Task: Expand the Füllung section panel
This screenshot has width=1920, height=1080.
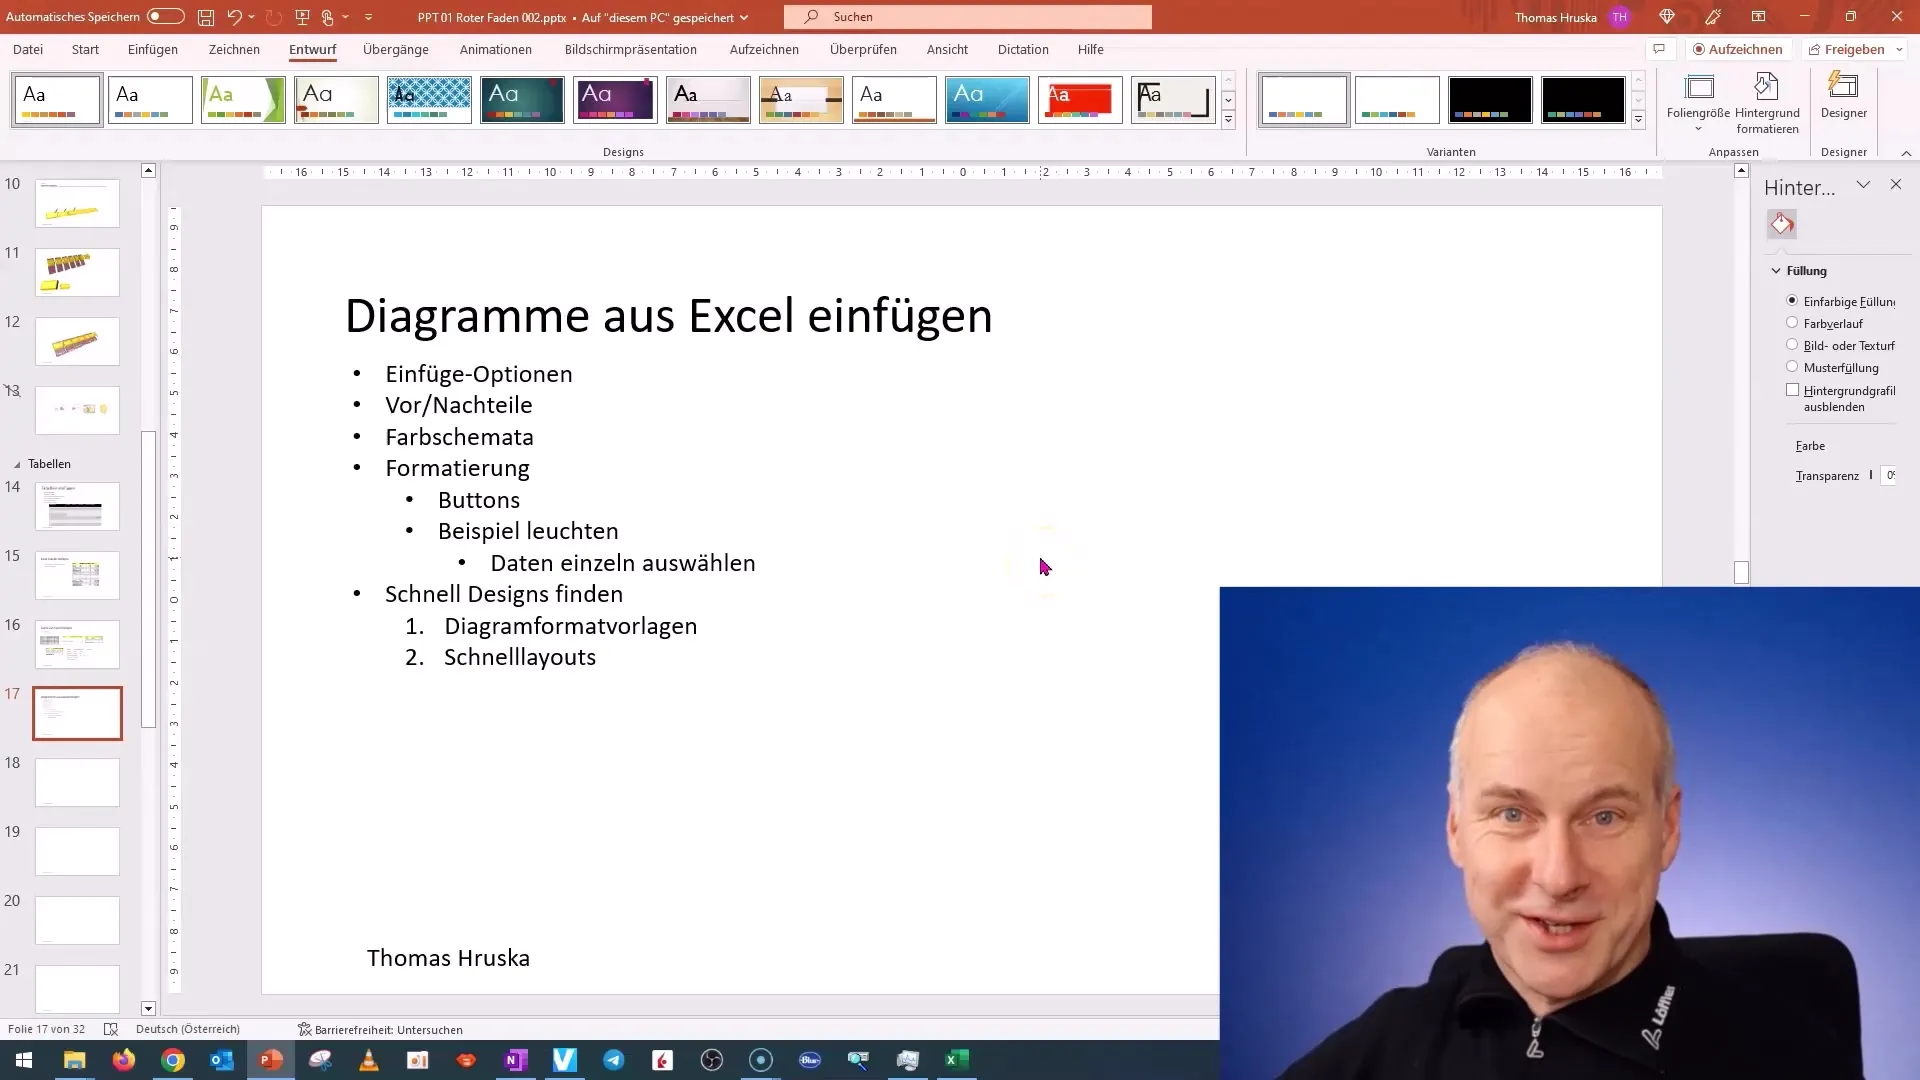Action: (x=1778, y=270)
